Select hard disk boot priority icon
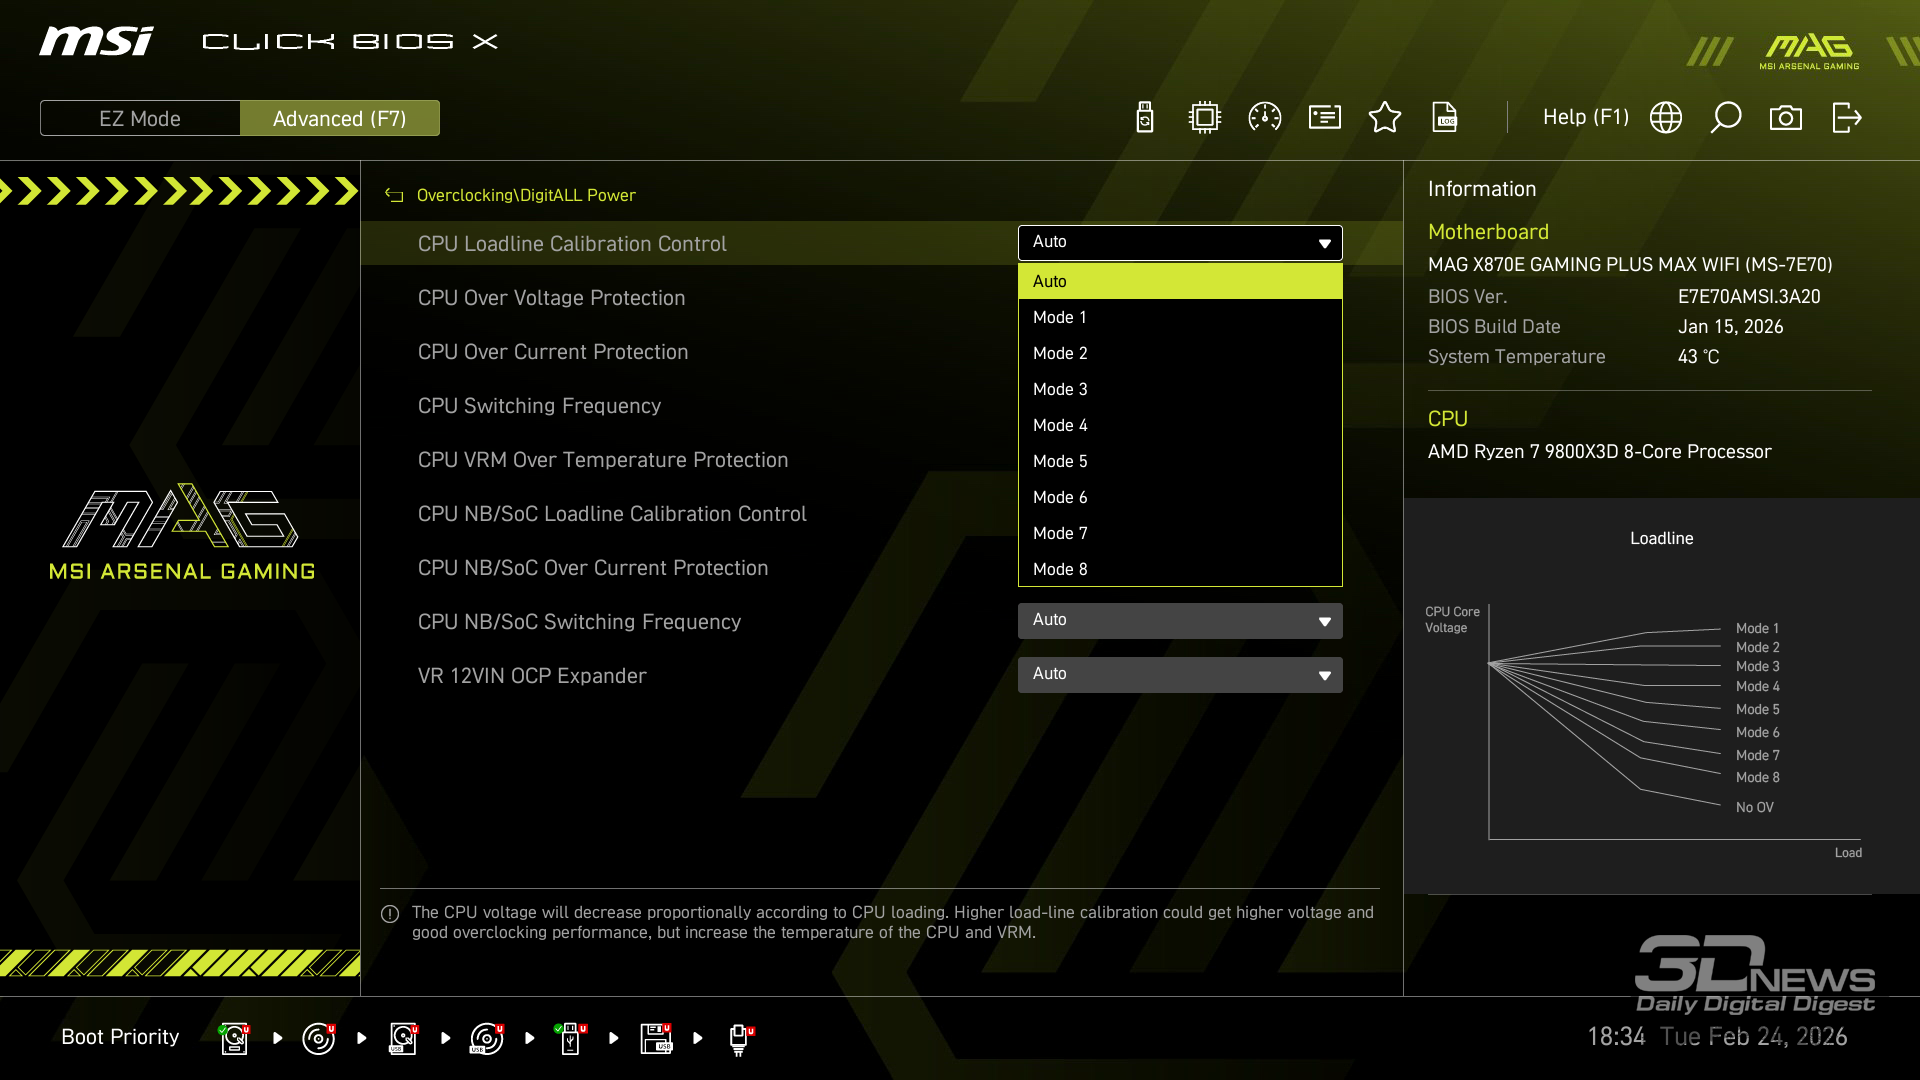Image resolution: width=1920 pixels, height=1080 pixels. pos(234,1038)
